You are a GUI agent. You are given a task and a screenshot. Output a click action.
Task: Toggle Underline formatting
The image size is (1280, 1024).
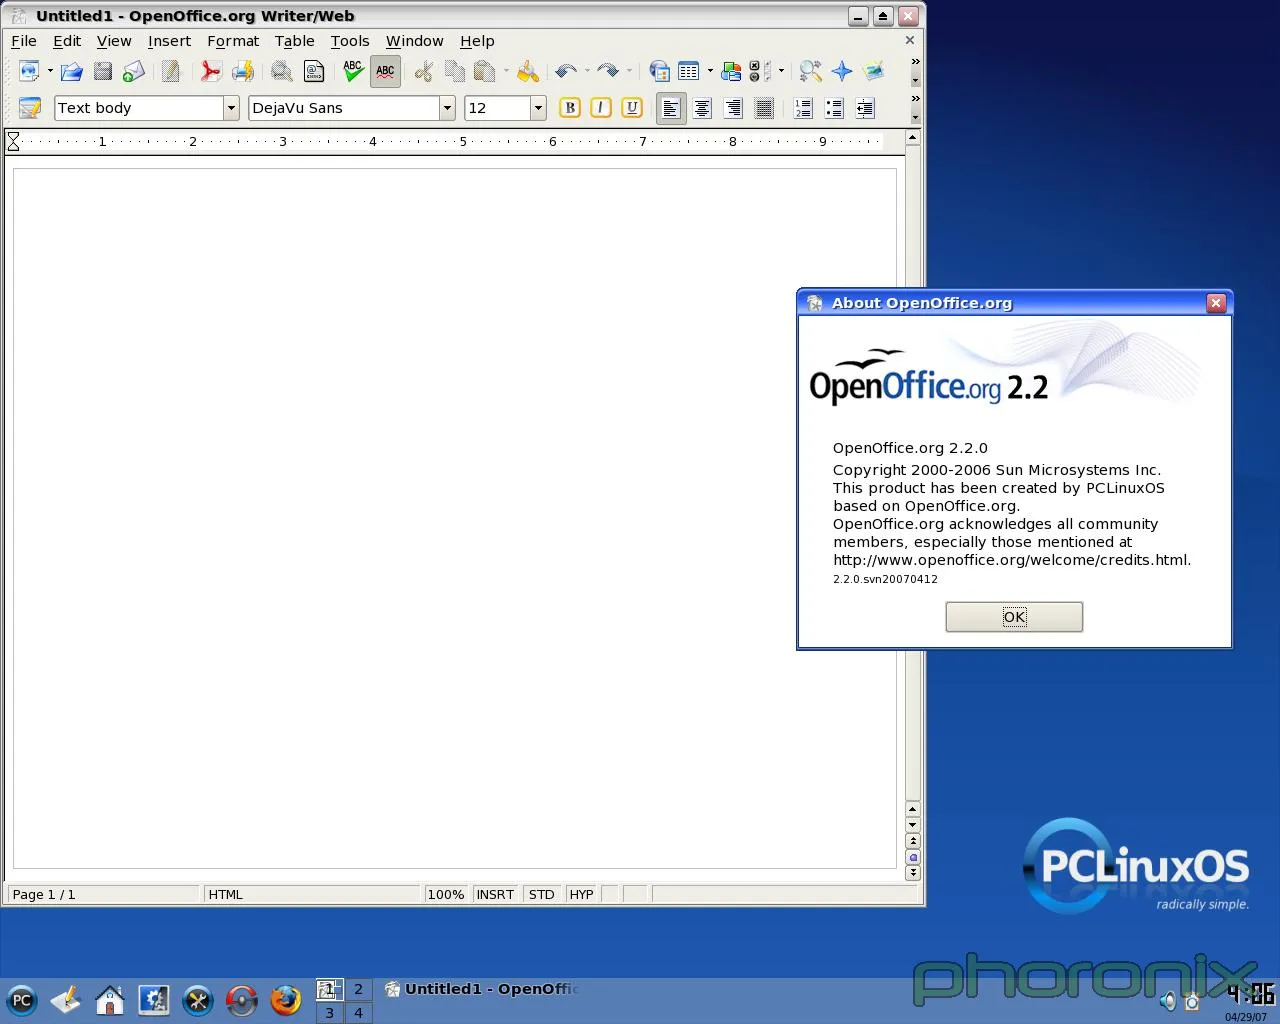[x=631, y=108]
